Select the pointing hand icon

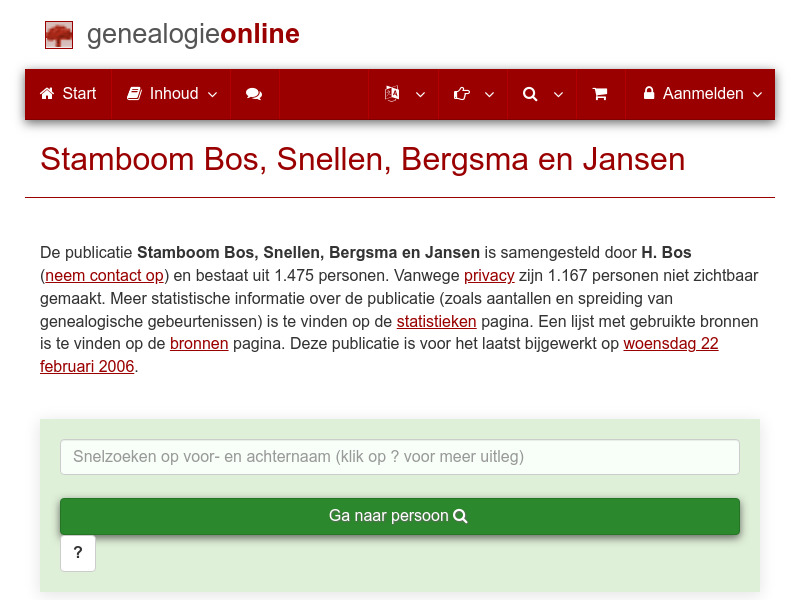461,93
